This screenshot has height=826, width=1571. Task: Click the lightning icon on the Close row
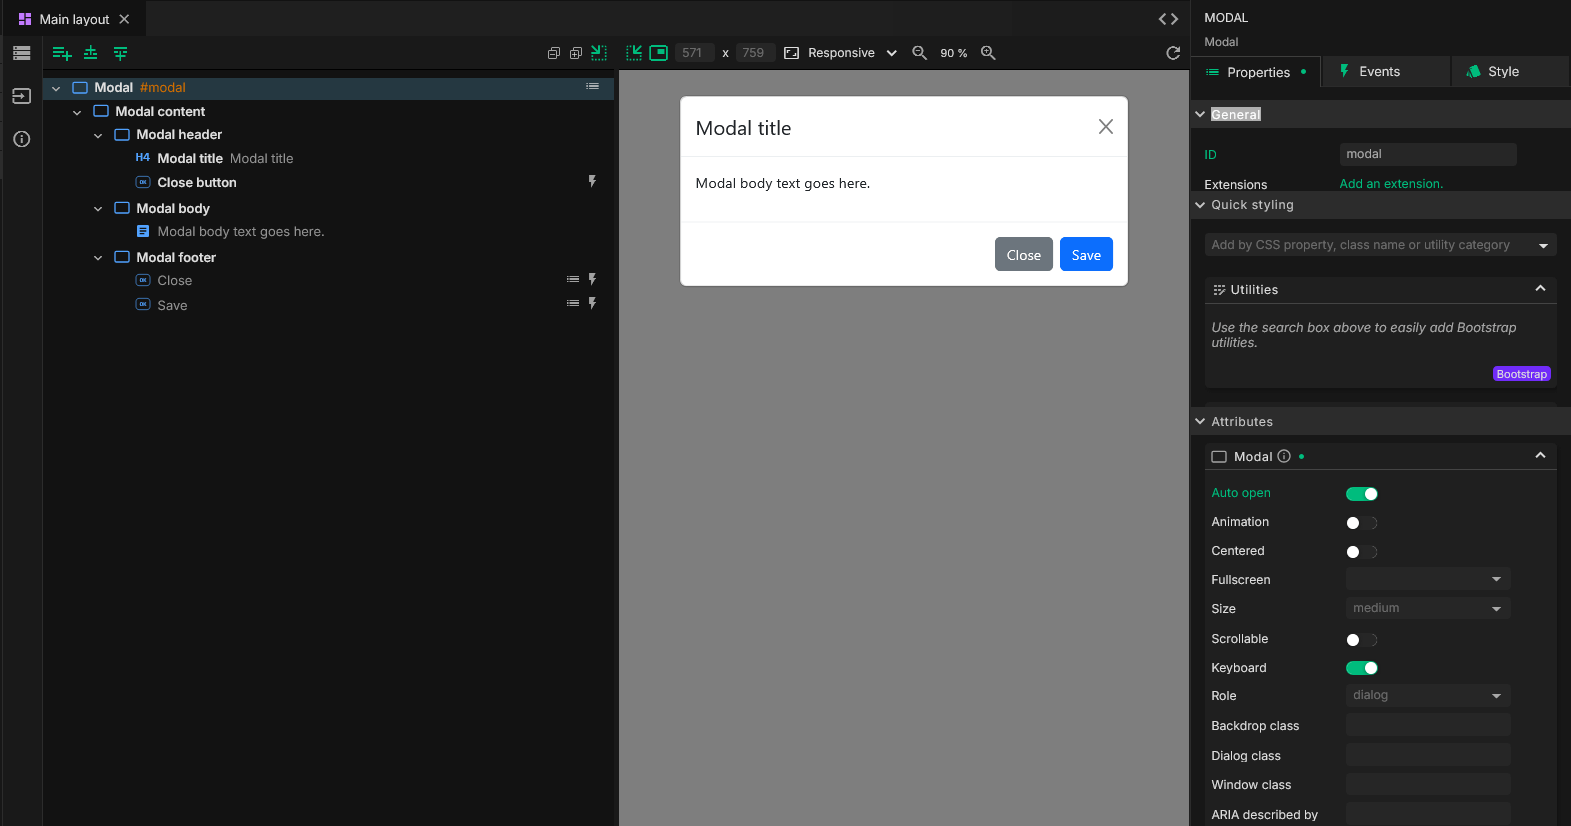coord(592,280)
